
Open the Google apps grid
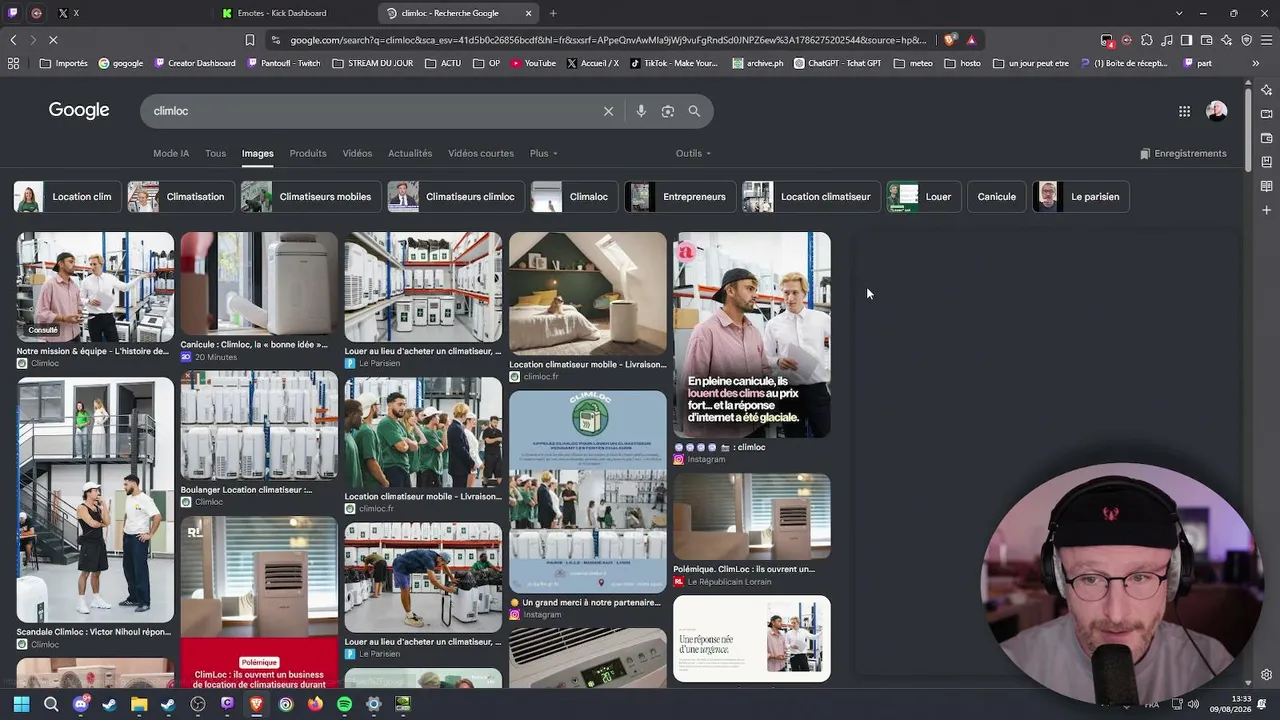(x=1184, y=111)
